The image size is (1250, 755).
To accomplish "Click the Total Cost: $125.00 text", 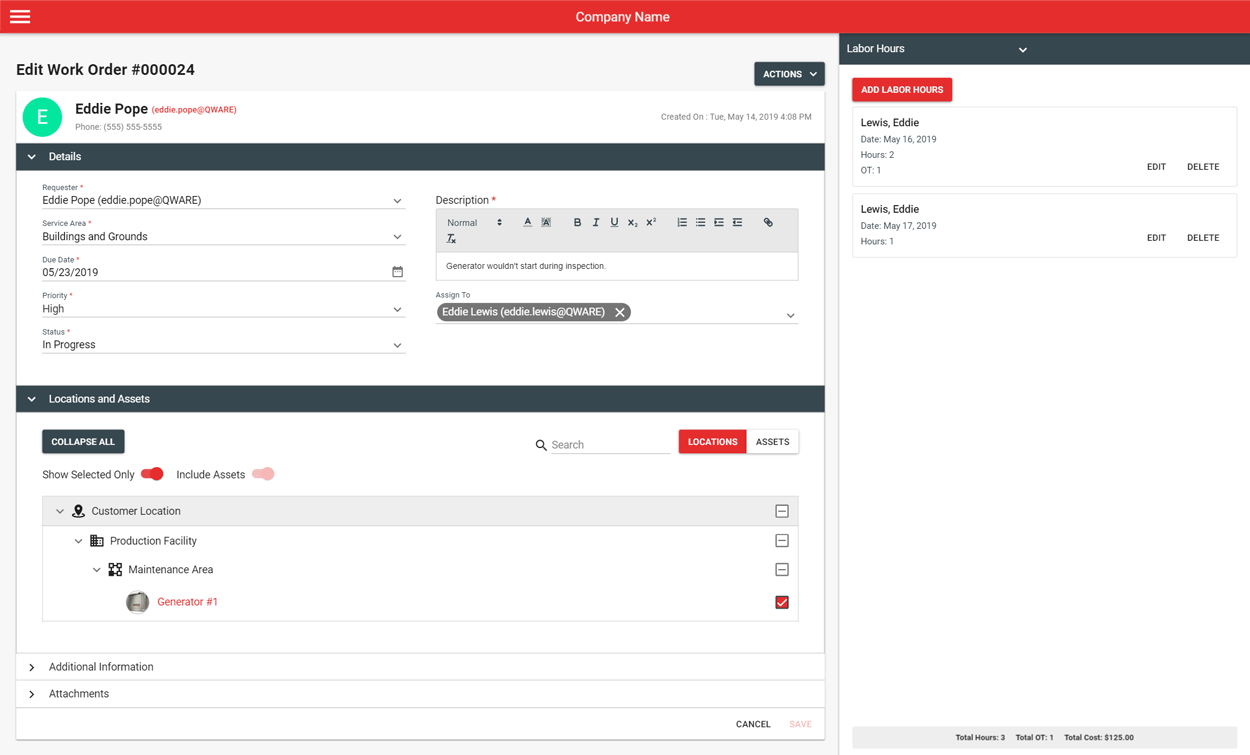I will (1099, 738).
